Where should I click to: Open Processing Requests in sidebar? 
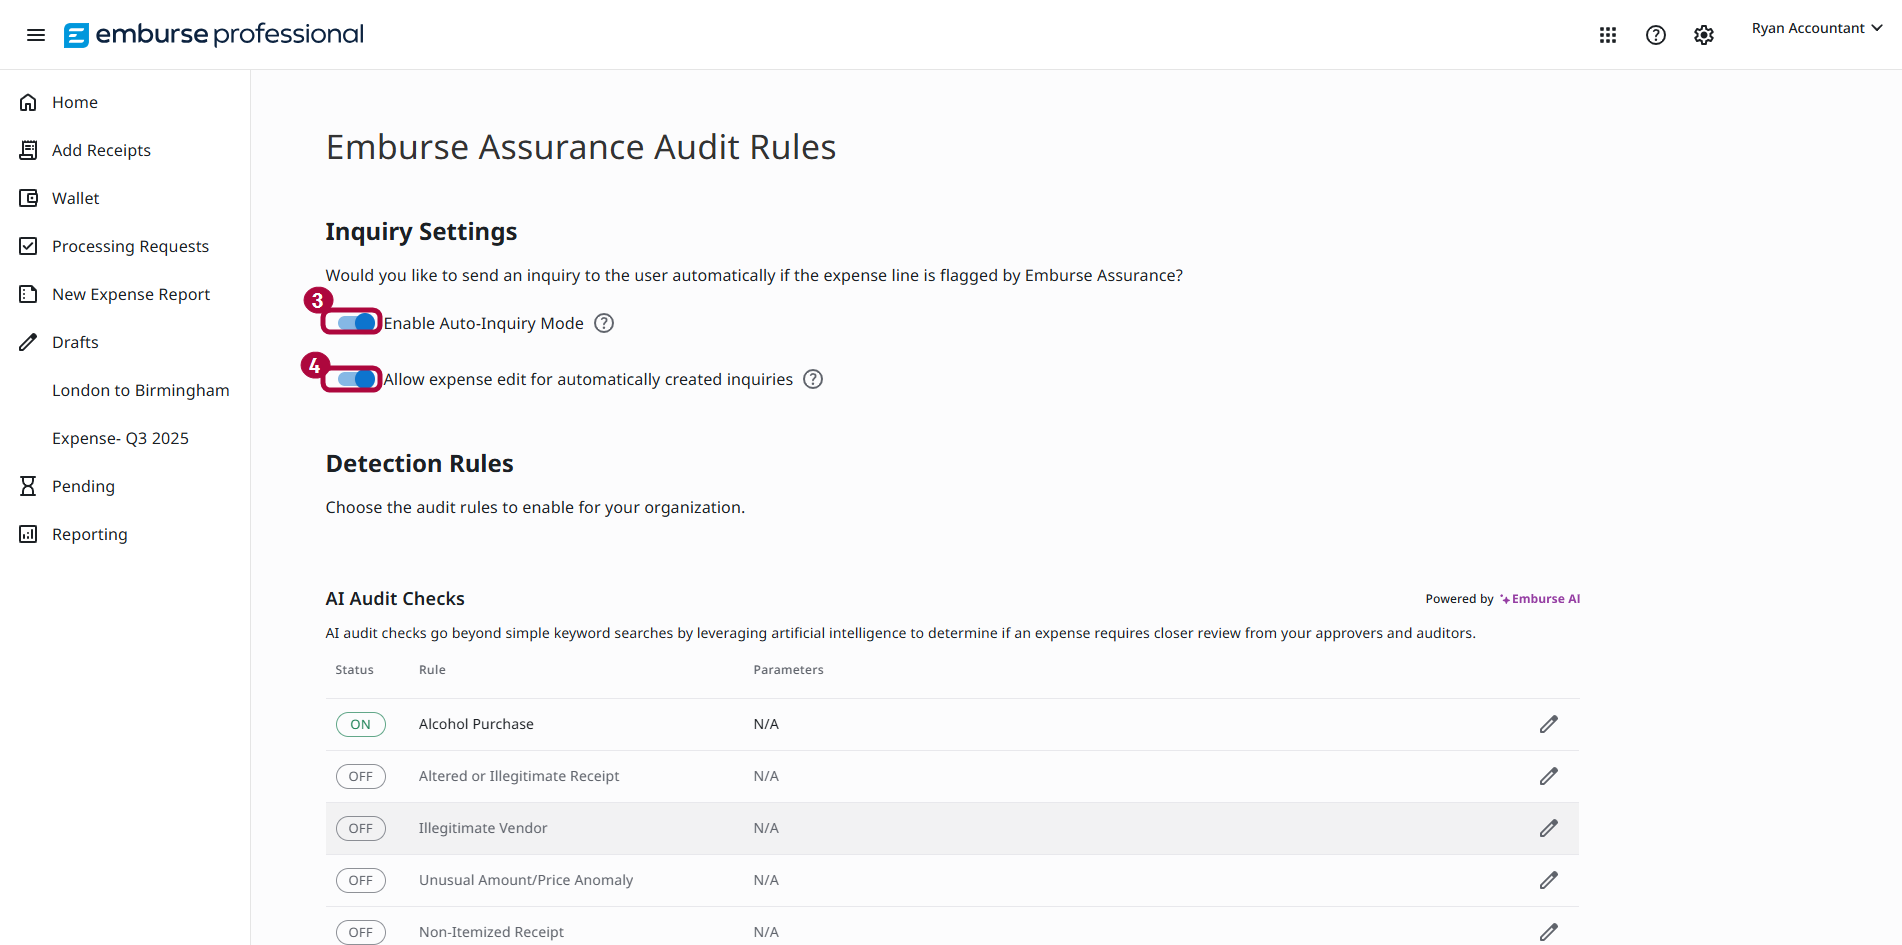tap(130, 246)
